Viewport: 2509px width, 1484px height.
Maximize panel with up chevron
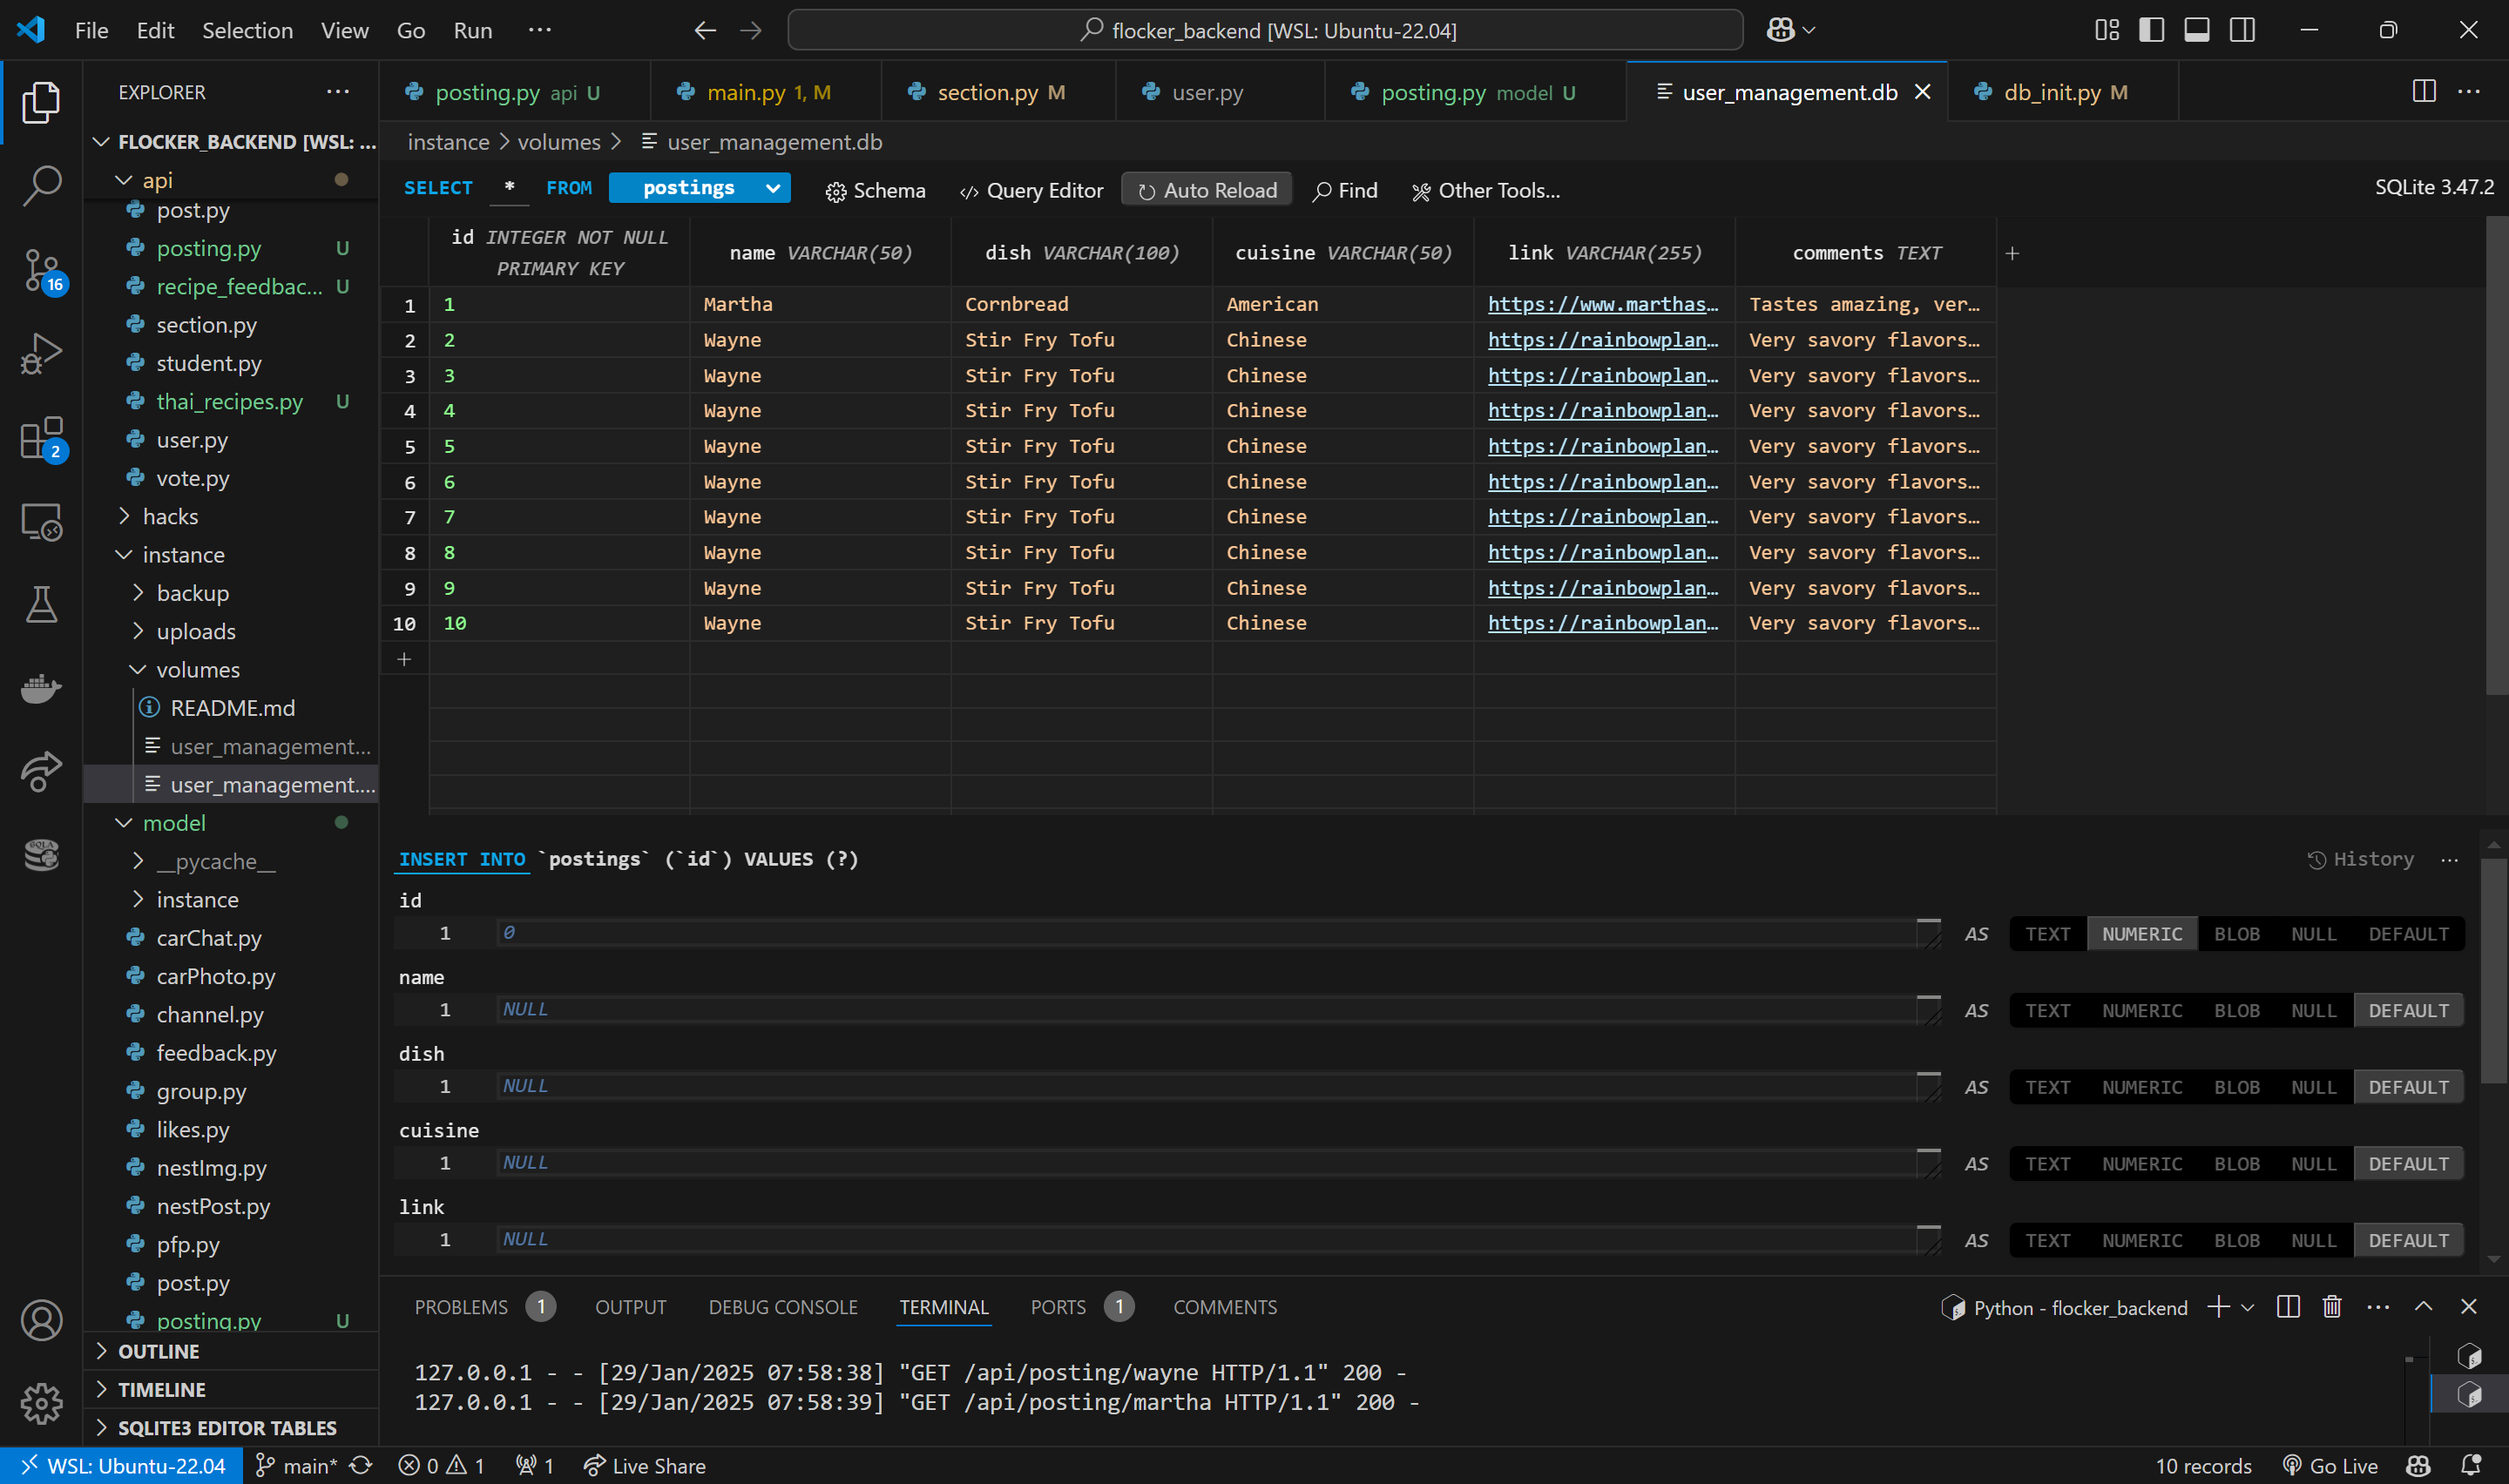[x=2423, y=1307]
